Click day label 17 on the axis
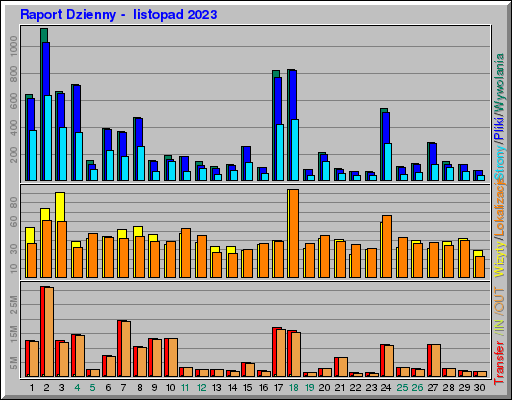Viewport: 512px width, 400px height. pyautogui.click(x=278, y=388)
